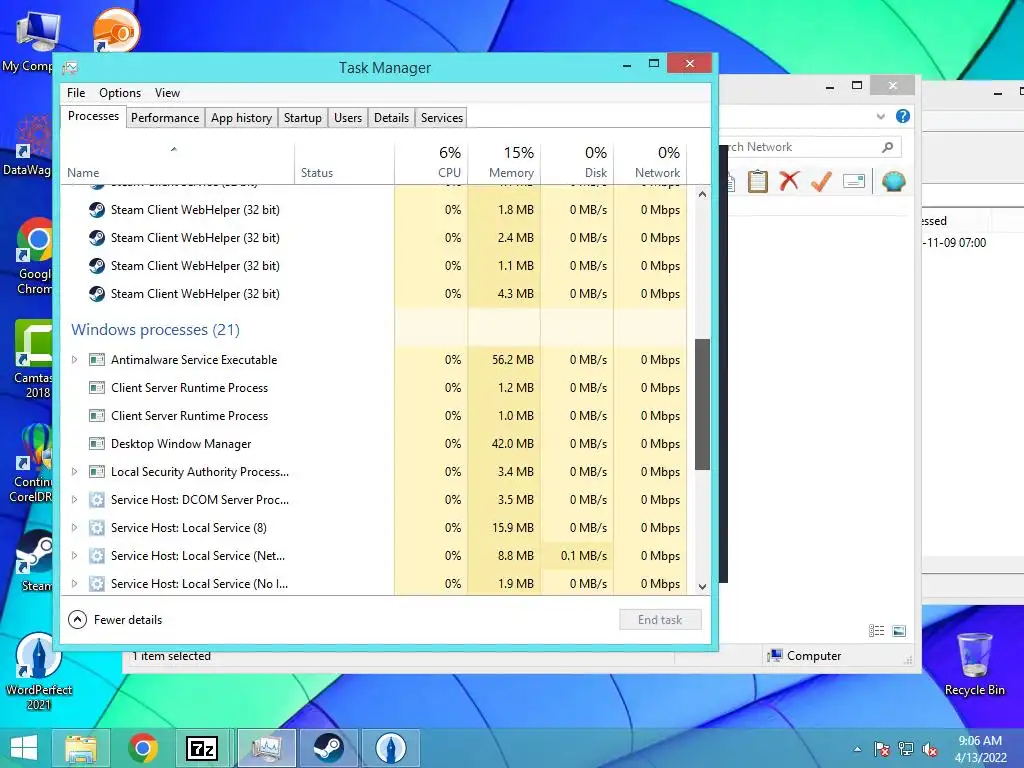Expand Service Host: DCOM Server Process
Image resolution: width=1024 pixels, height=768 pixels.
(x=74, y=500)
